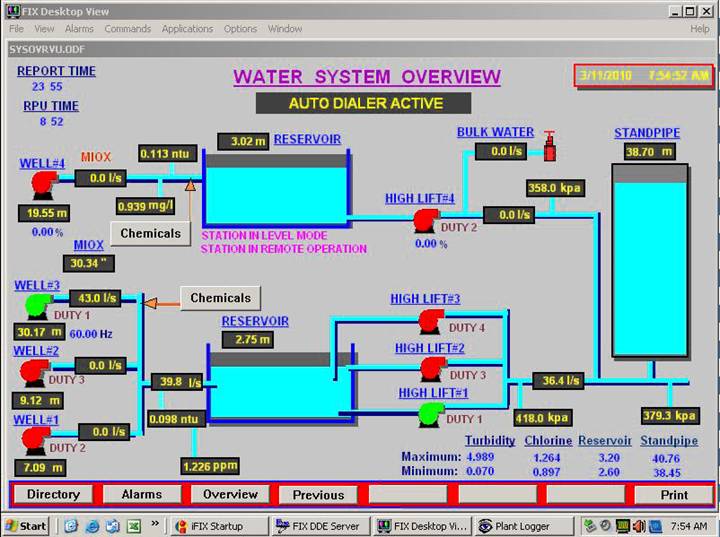Viewport: 720px width, 537px height.
Task: Select the Well#2 red pump icon
Action: [x=36, y=372]
